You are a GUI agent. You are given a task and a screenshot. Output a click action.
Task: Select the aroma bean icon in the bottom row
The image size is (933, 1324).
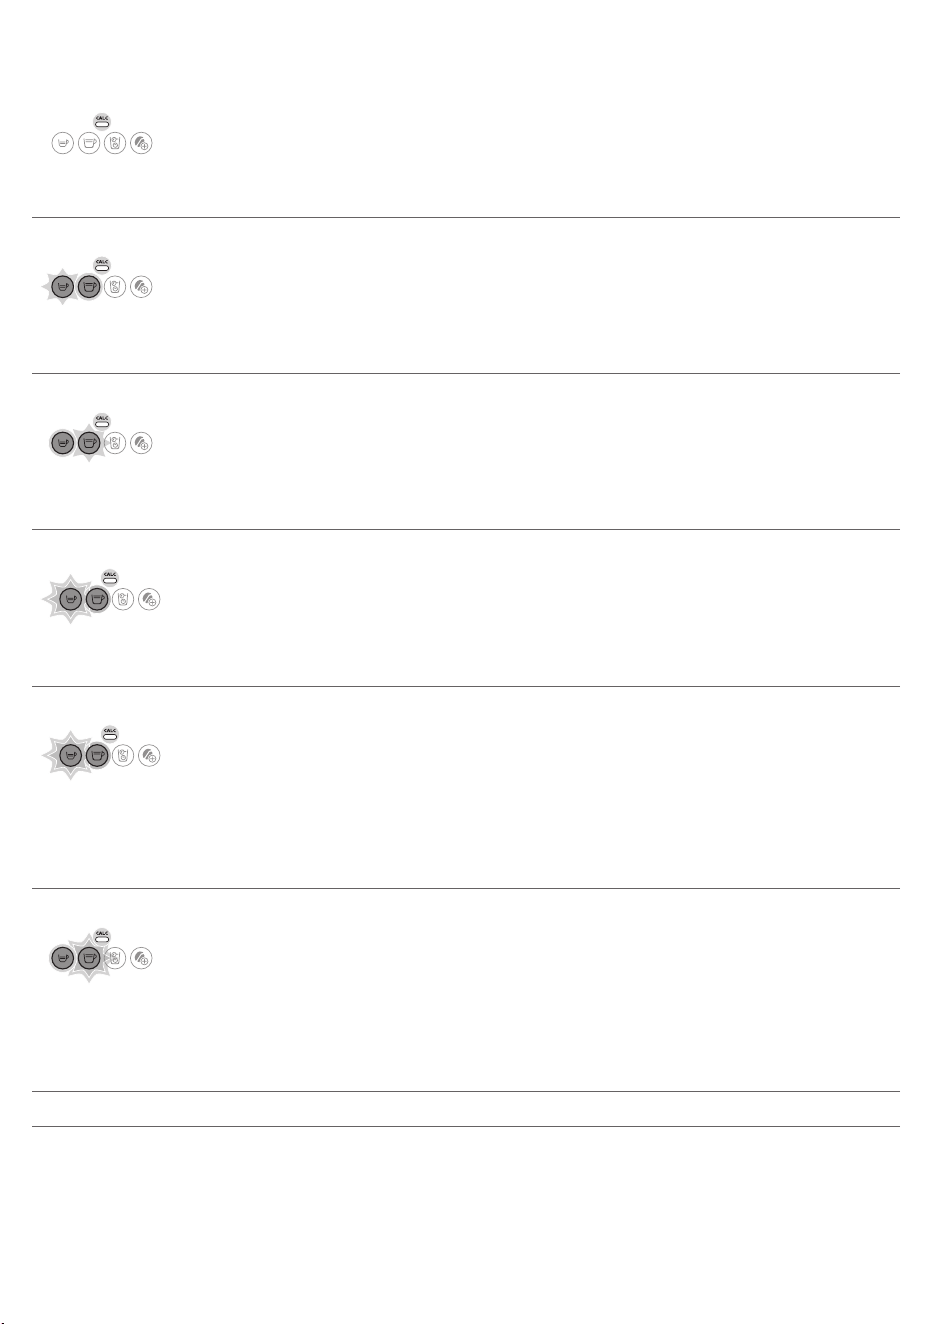[x=141, y=958]
